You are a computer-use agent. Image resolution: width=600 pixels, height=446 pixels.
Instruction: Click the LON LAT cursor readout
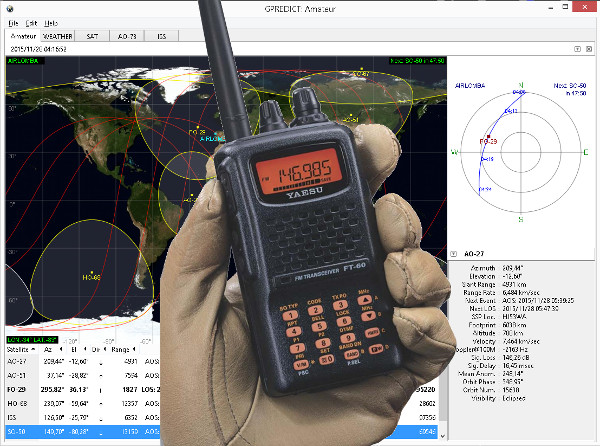pos(32,340)
